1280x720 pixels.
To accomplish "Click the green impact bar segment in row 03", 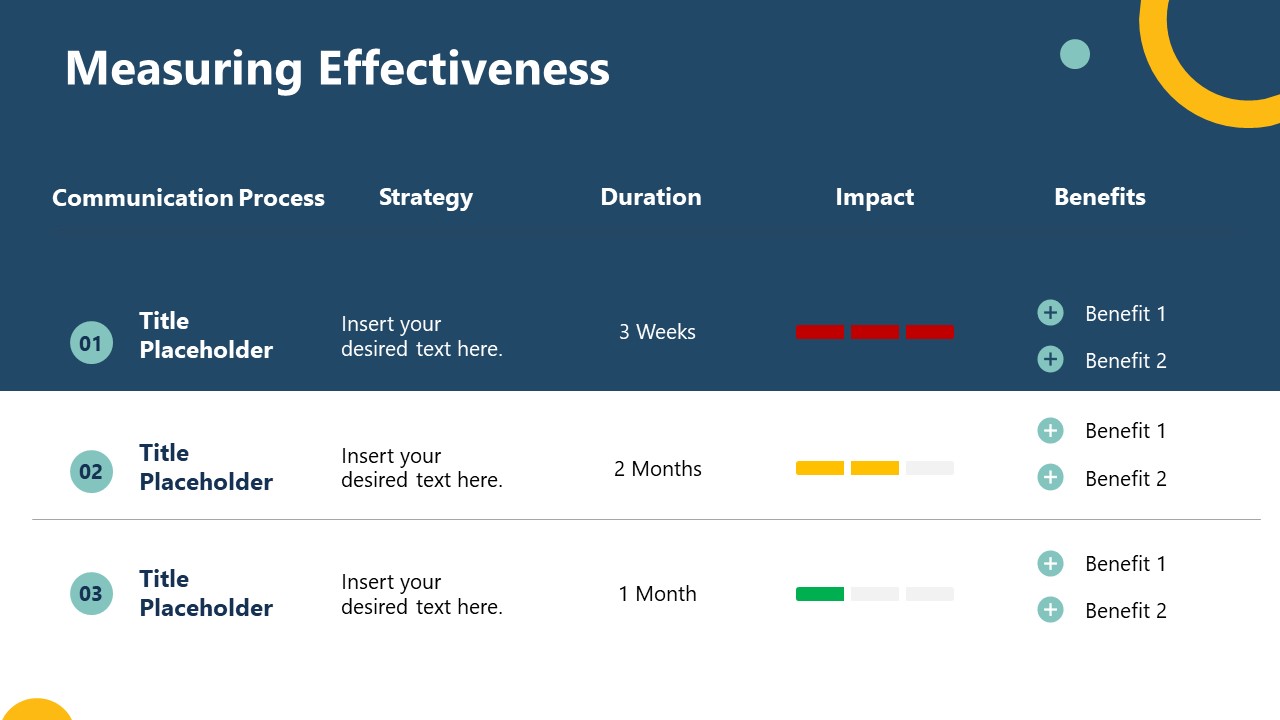I will point(820,594).
